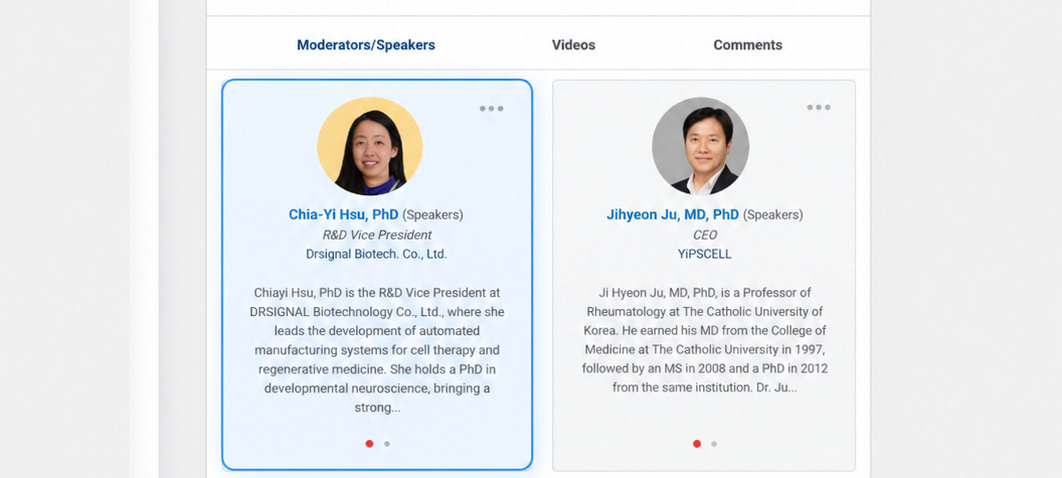Open the Comments tab
1062x478 pixels.
pos(747,45)
